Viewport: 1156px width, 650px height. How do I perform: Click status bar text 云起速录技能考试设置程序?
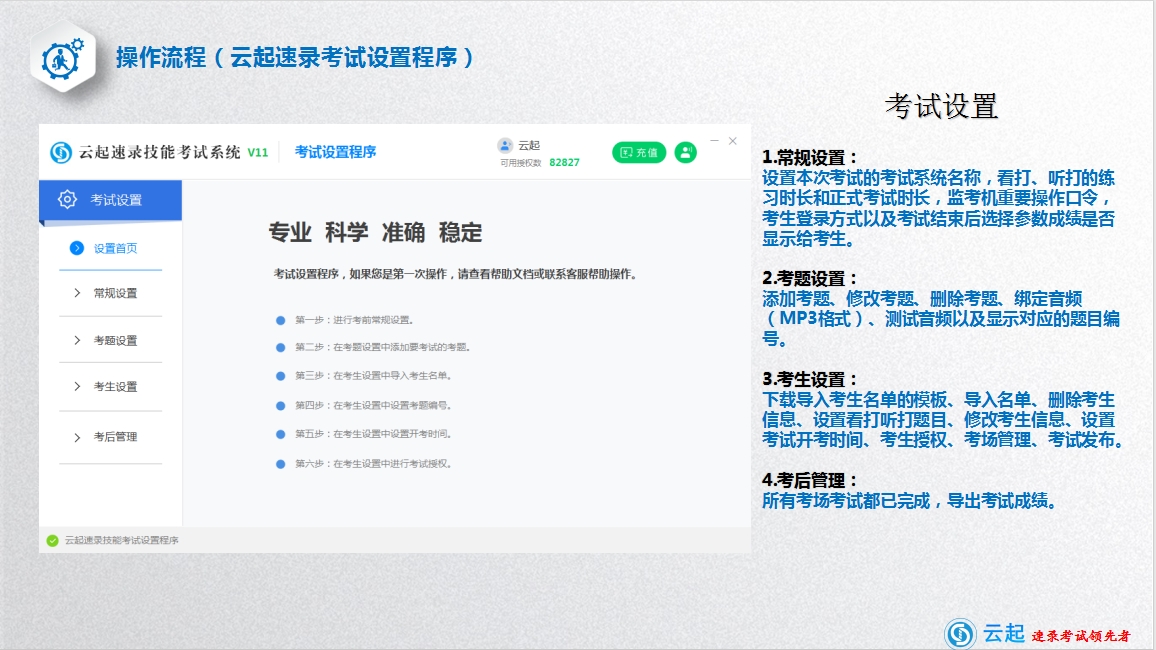tap(122, 540)
